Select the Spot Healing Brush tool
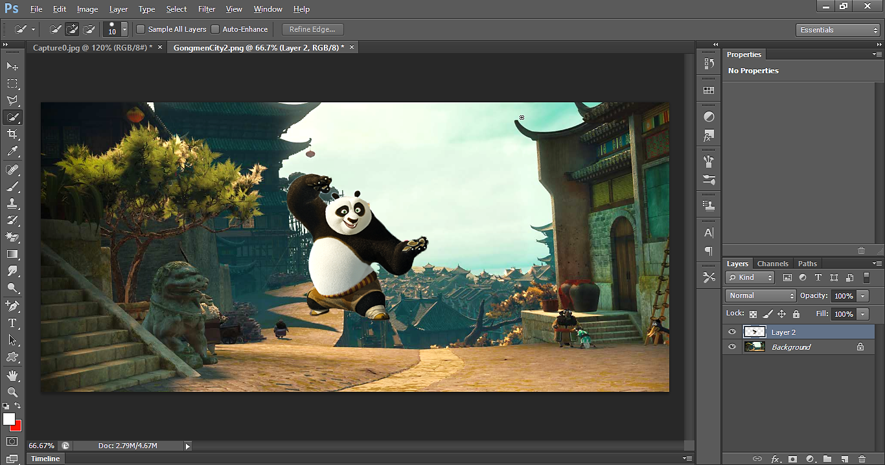The image size is (885, 467). click(x=12, y=169)
